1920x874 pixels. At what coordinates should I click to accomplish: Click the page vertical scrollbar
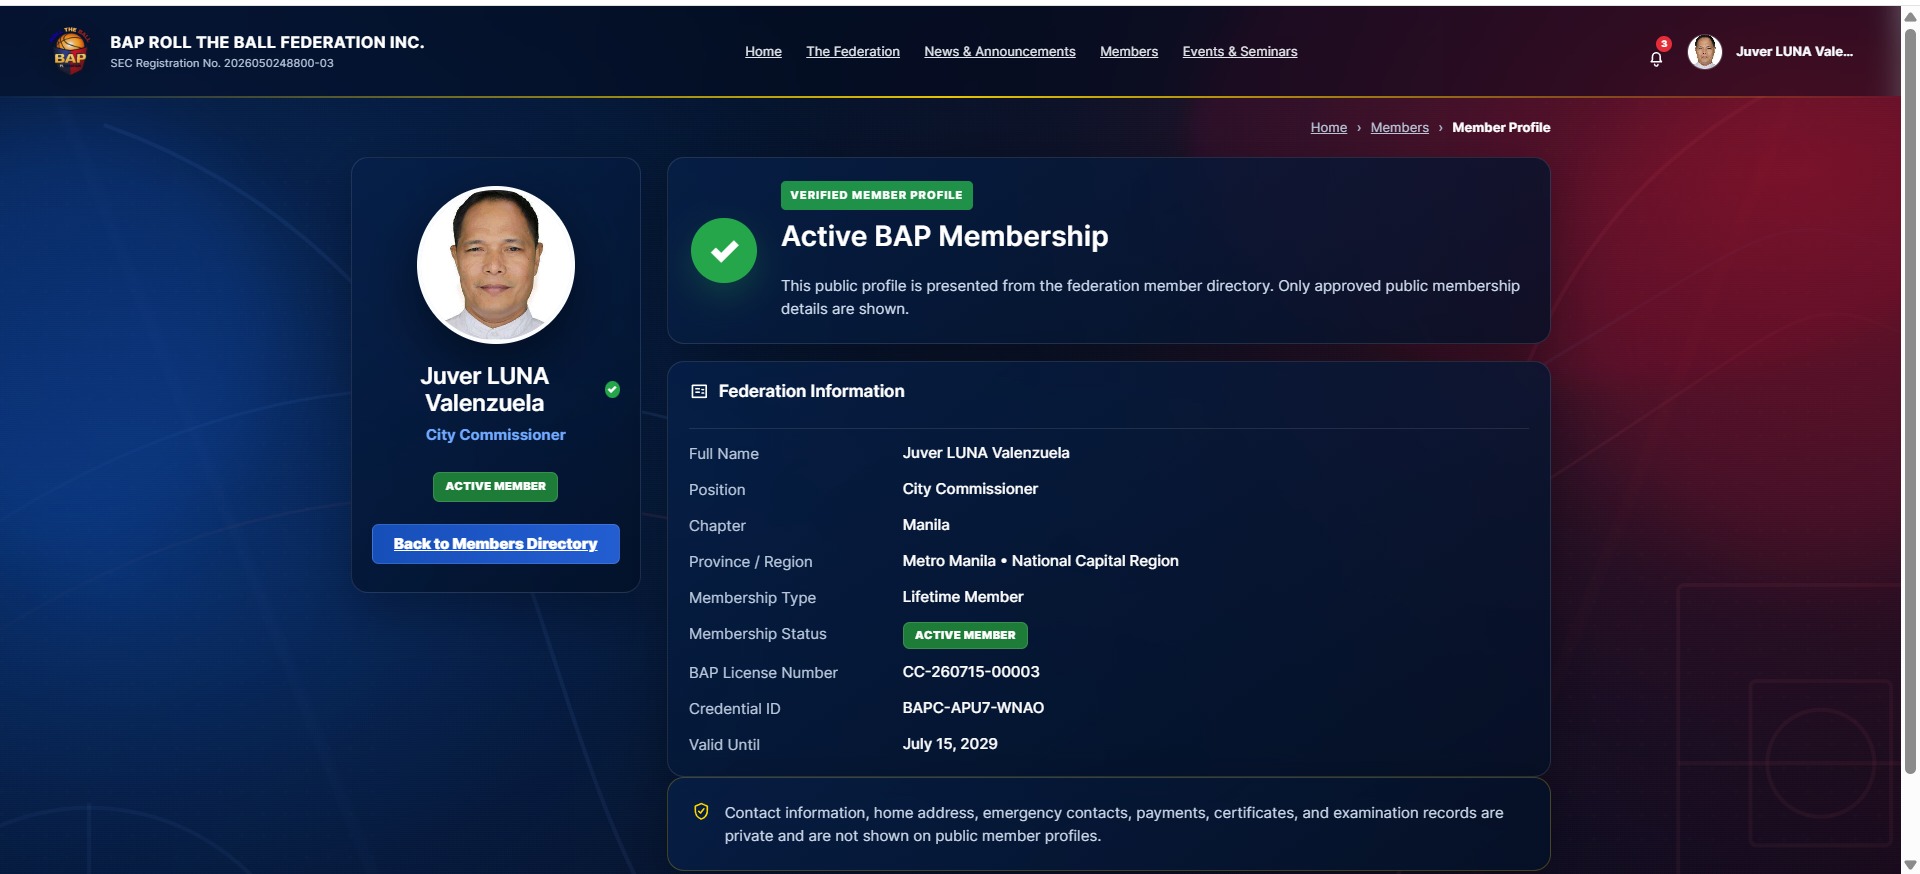coord(1910,400)
